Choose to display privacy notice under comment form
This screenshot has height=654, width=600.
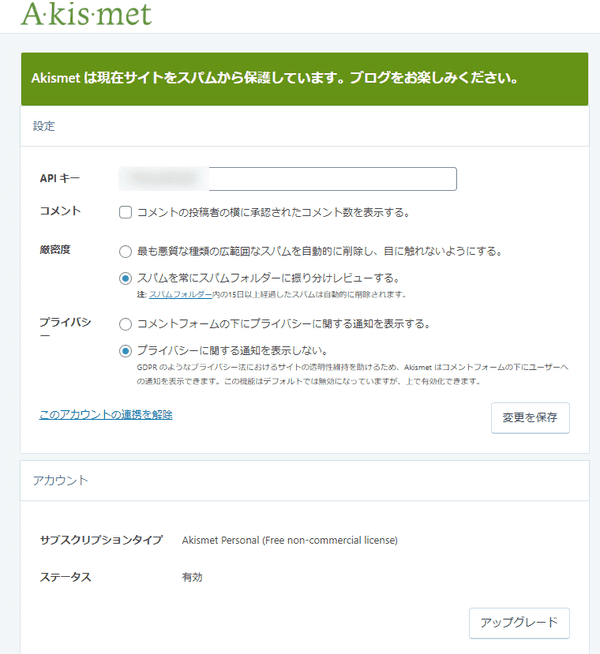[126, 324]
